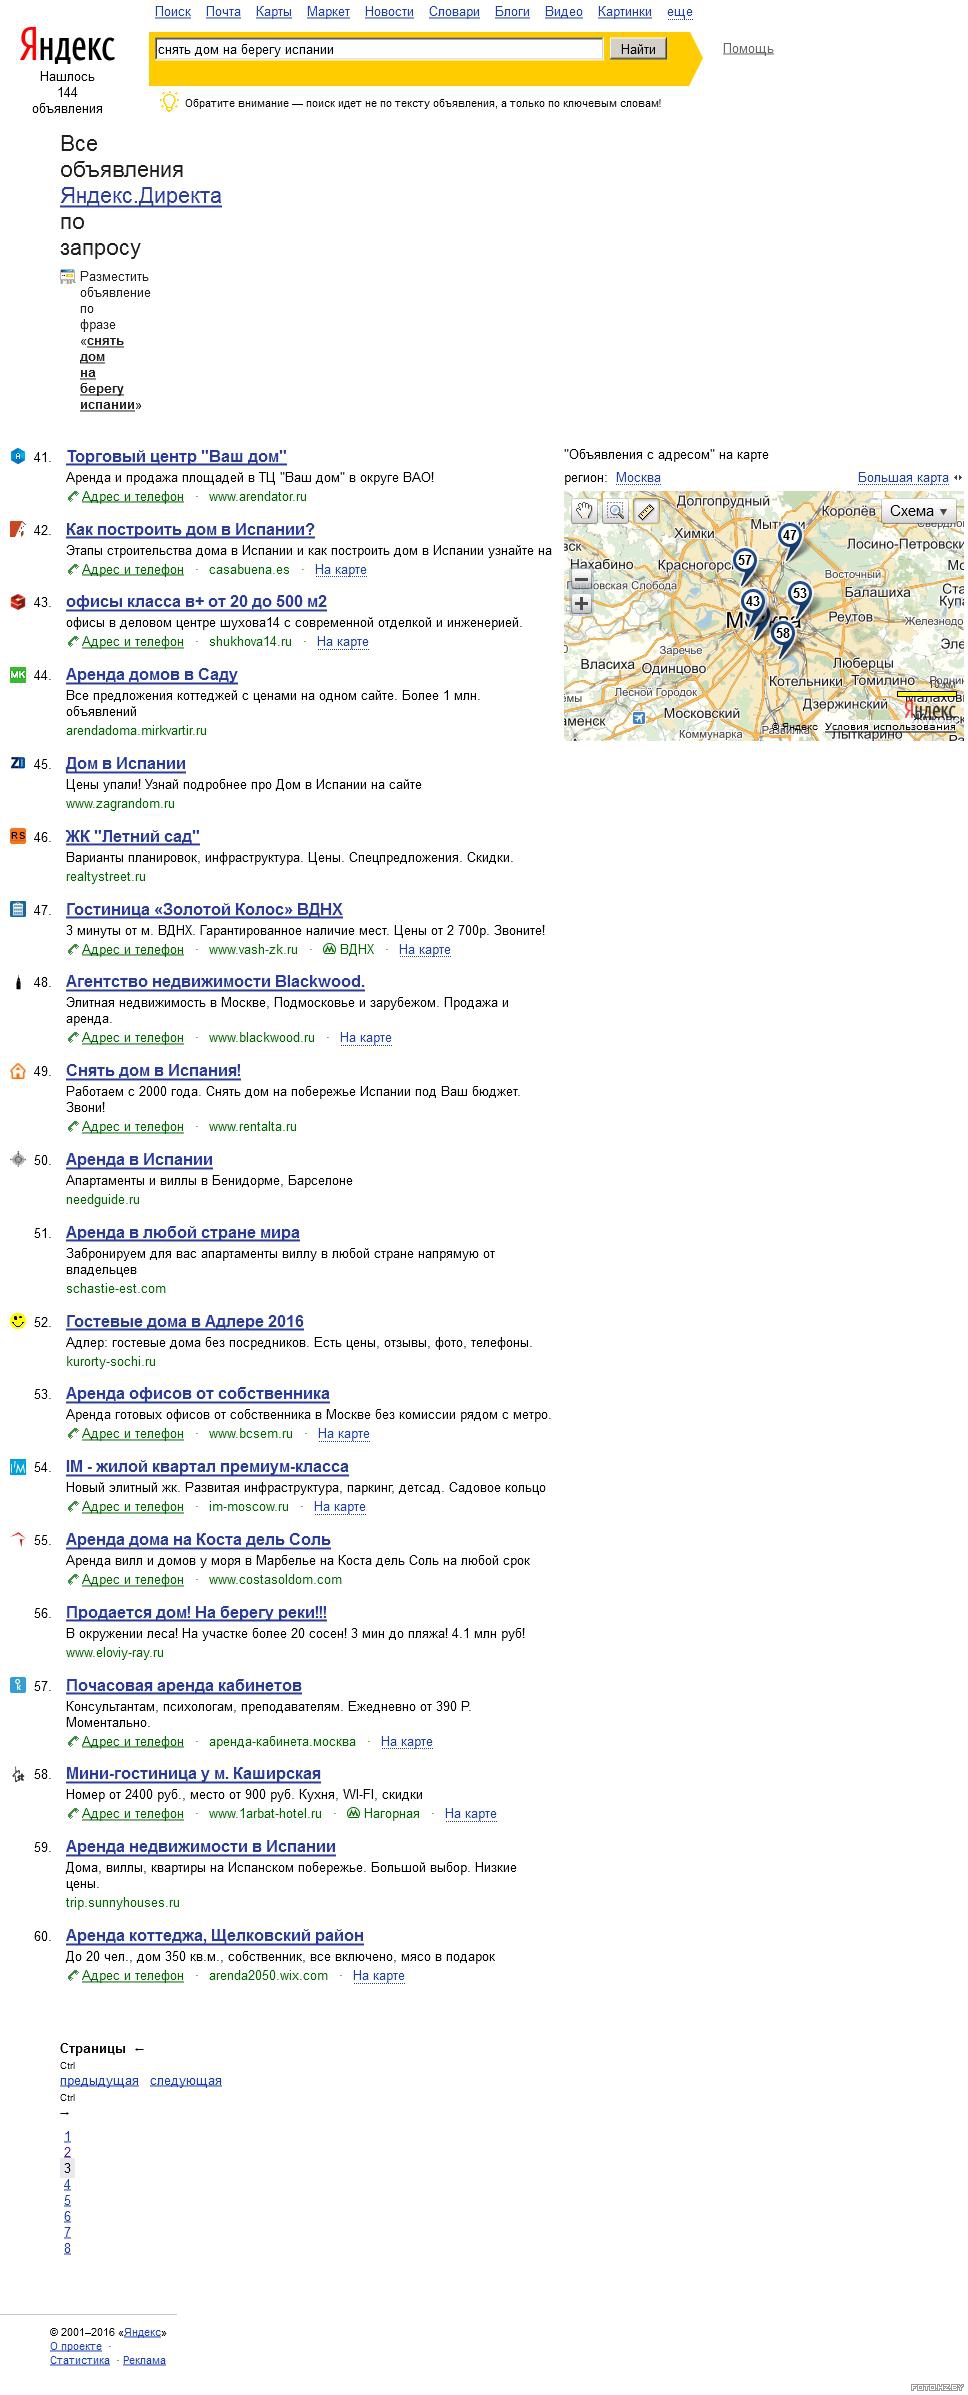The width and height of the screenshot is (968, 2395).
Task: Click smiley favicon of ad 52
Action: coord(17,1321)
